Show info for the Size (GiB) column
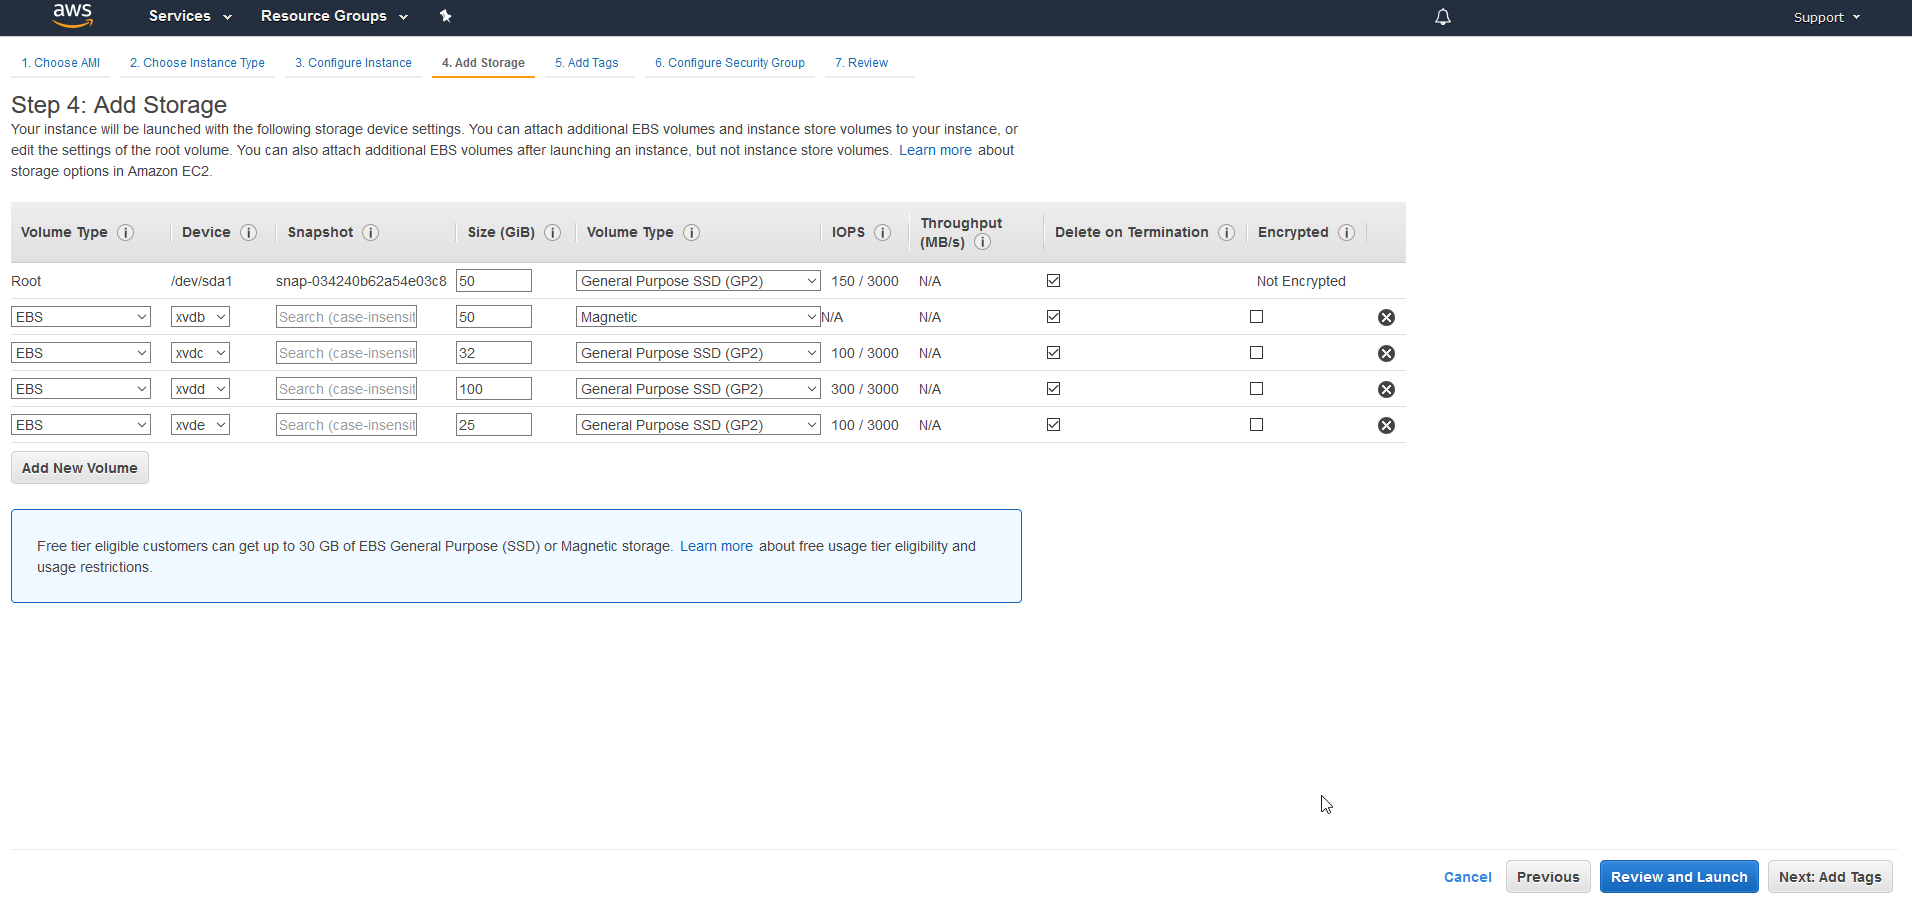This screenshot has width=1912, height=902. pyautogui.click(x=552, y=232)
